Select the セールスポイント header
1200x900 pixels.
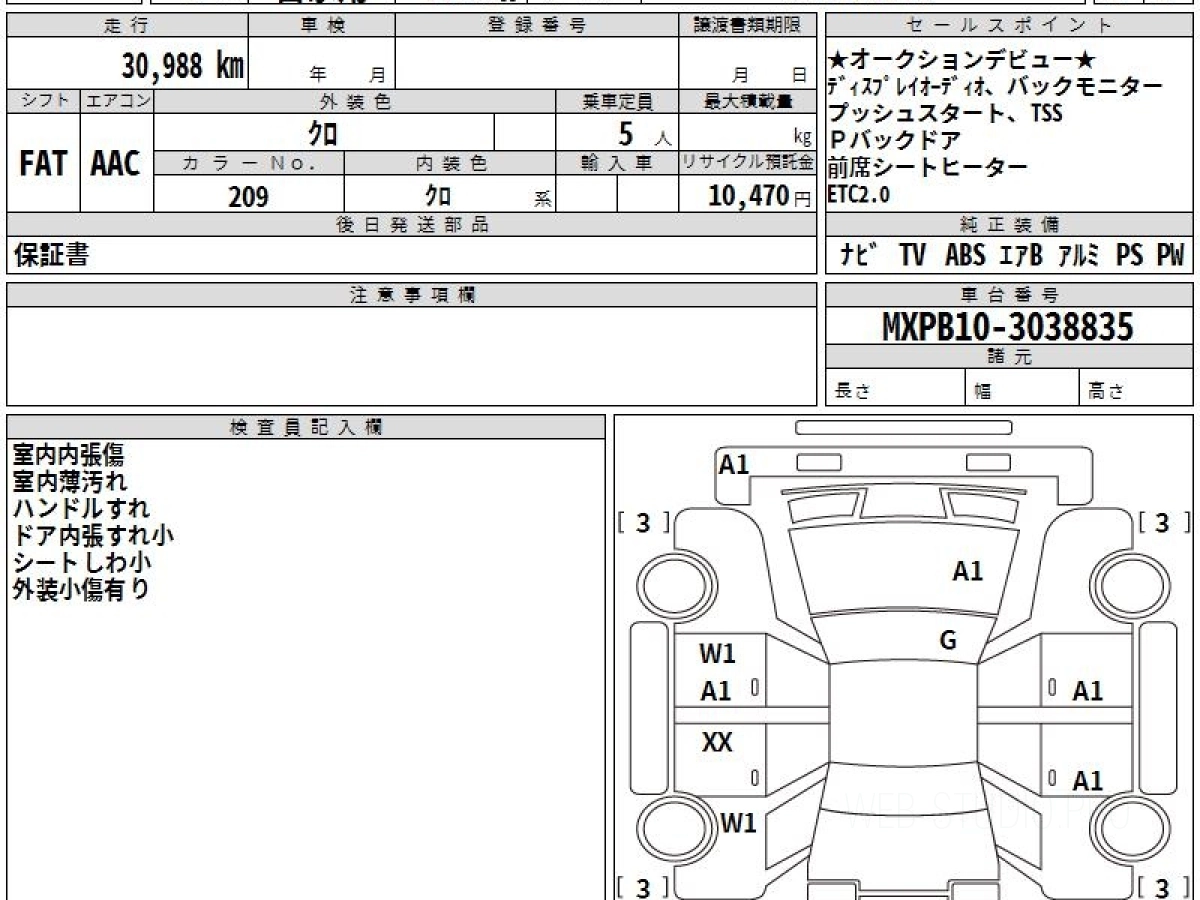[x=1009, y=26]
